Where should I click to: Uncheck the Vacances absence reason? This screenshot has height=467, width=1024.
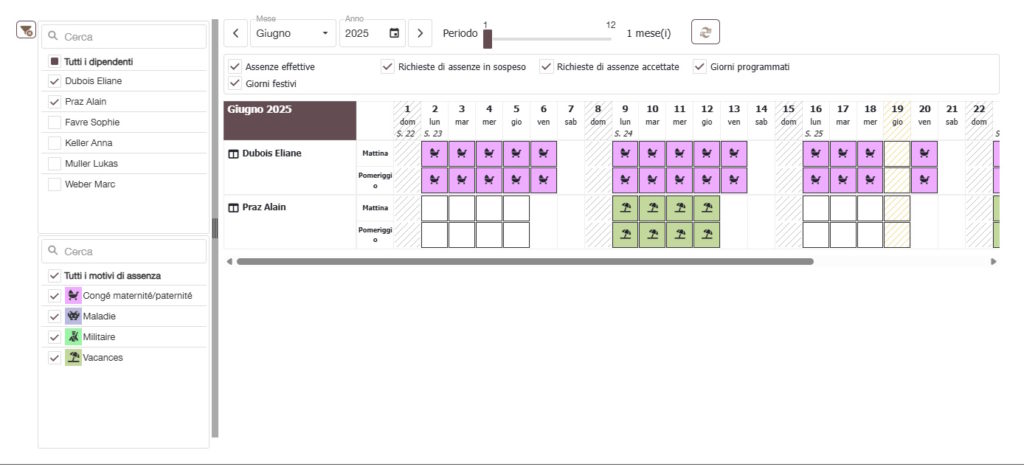[x=54, y=358]
